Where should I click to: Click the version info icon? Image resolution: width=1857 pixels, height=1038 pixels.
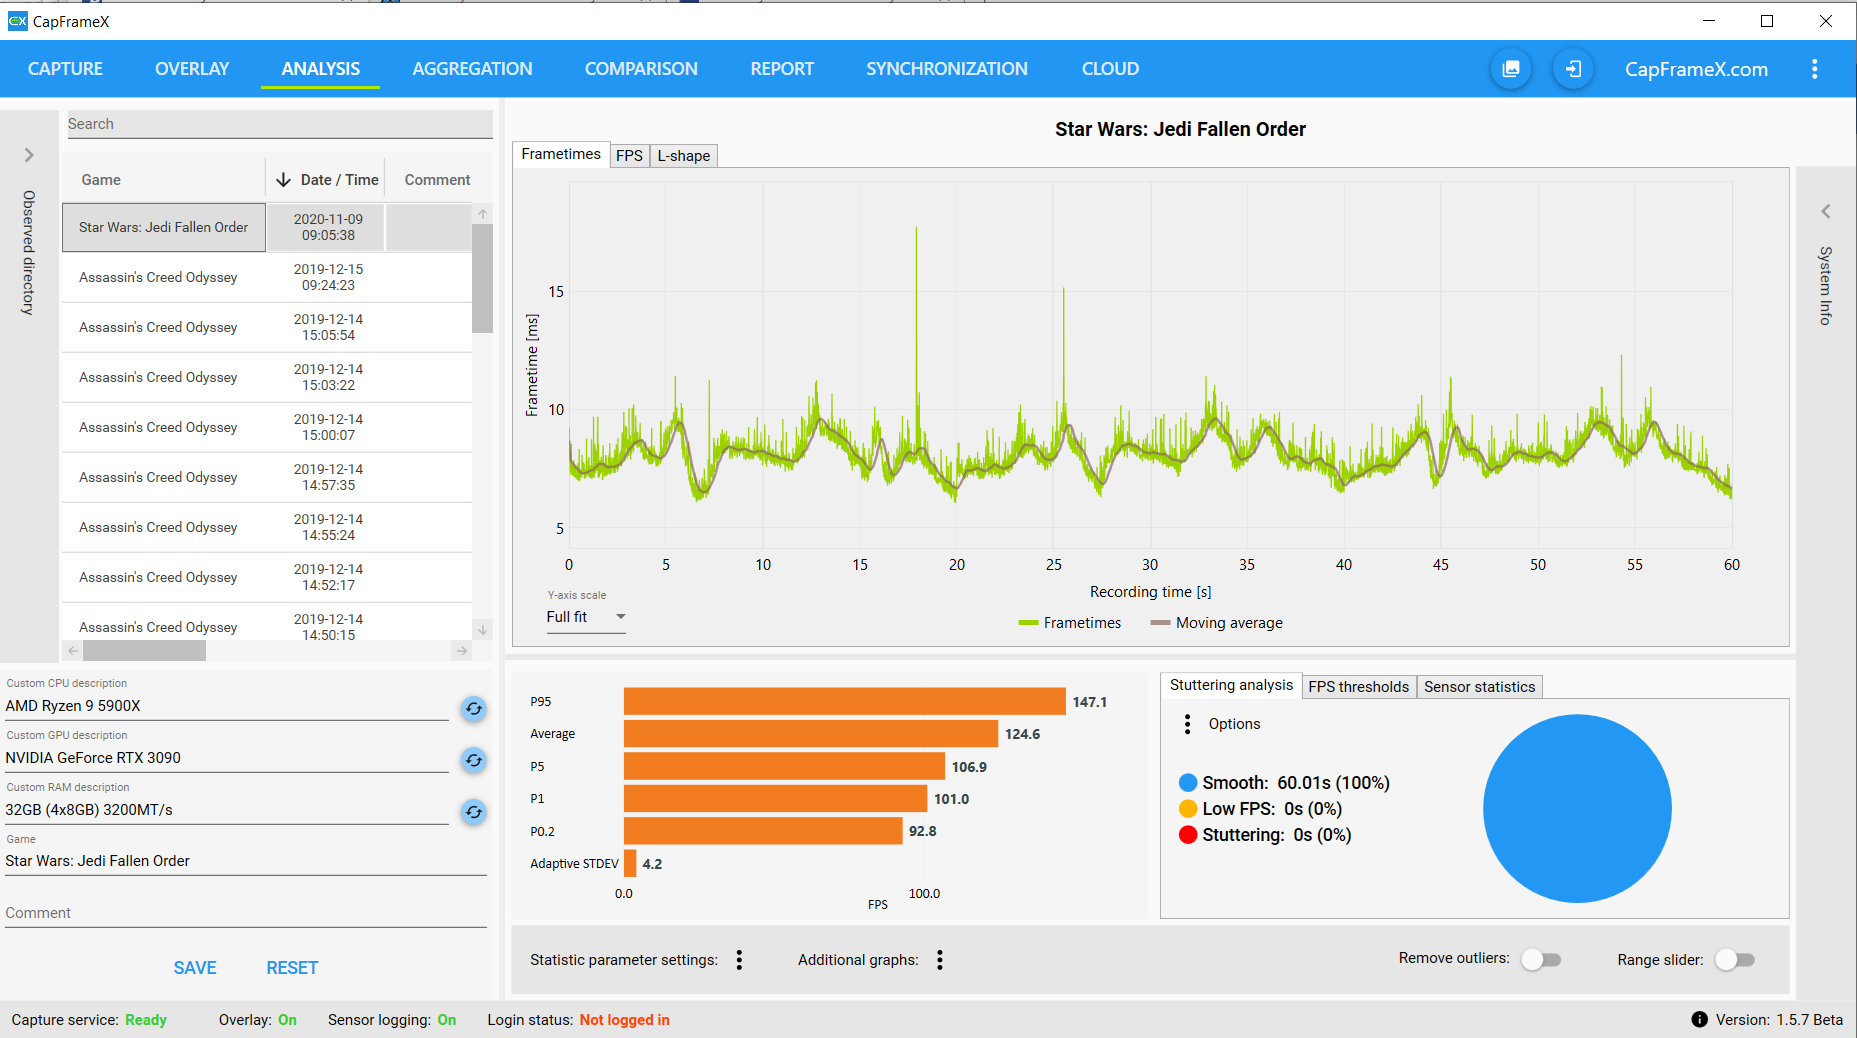(x=1699, y=1020)
